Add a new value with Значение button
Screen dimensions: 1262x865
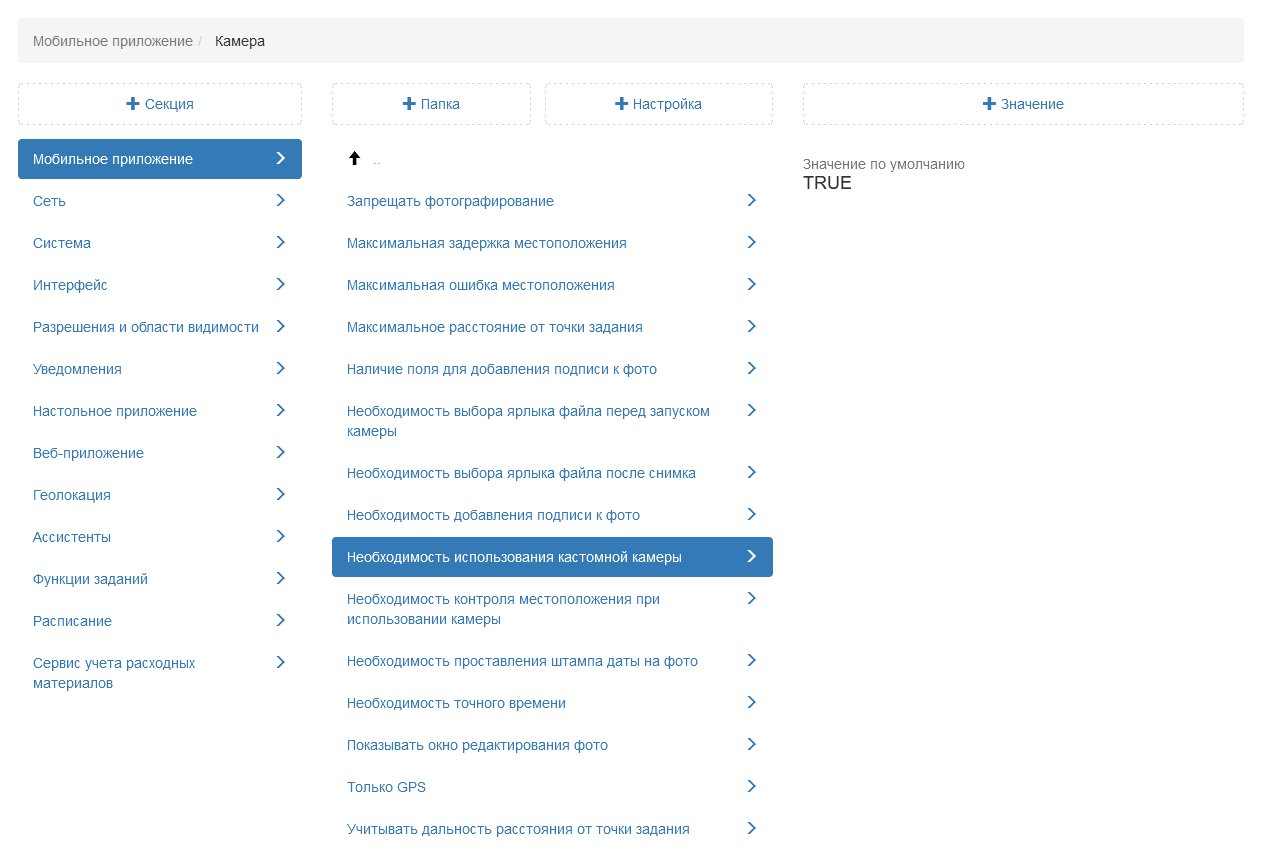[x=1023, y=104]
